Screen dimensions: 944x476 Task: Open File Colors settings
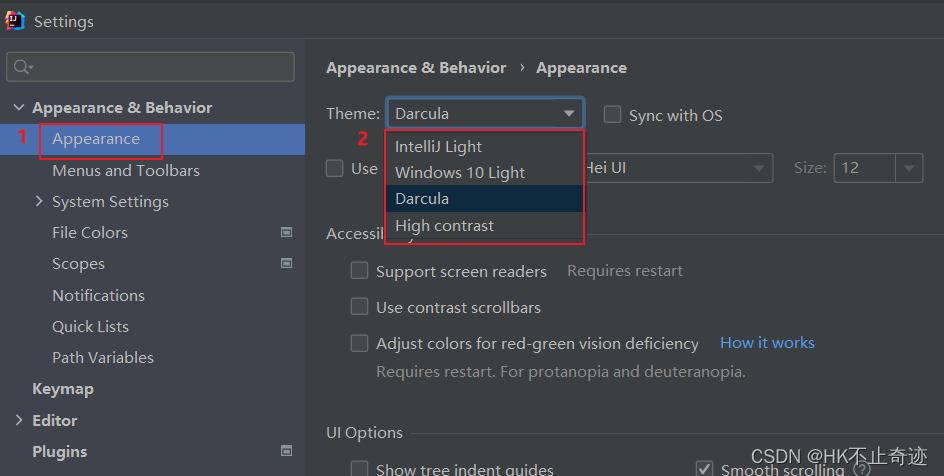click(90, 232)
